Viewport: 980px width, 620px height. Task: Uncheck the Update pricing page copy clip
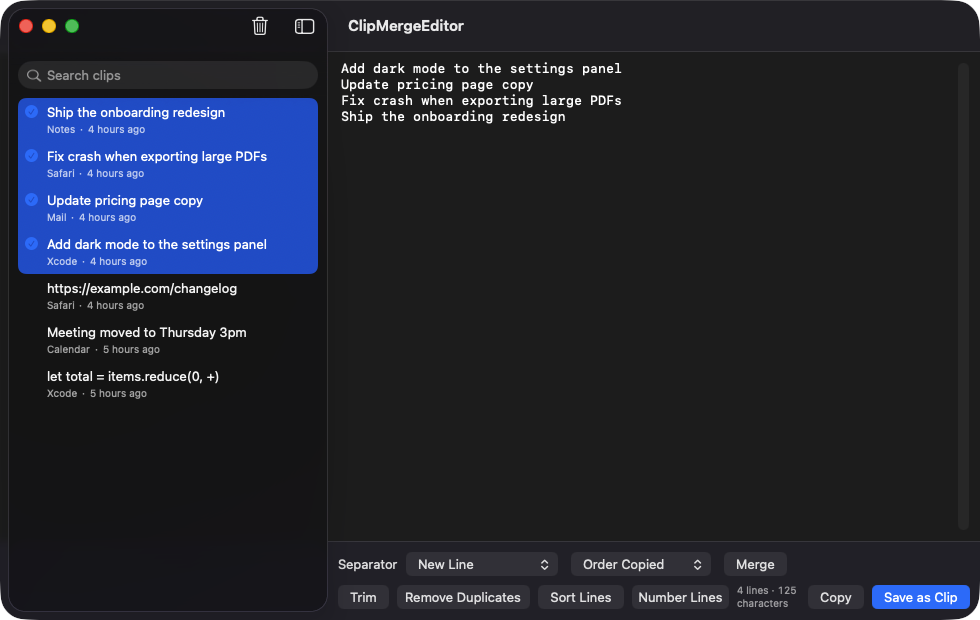tap(31, 200)
